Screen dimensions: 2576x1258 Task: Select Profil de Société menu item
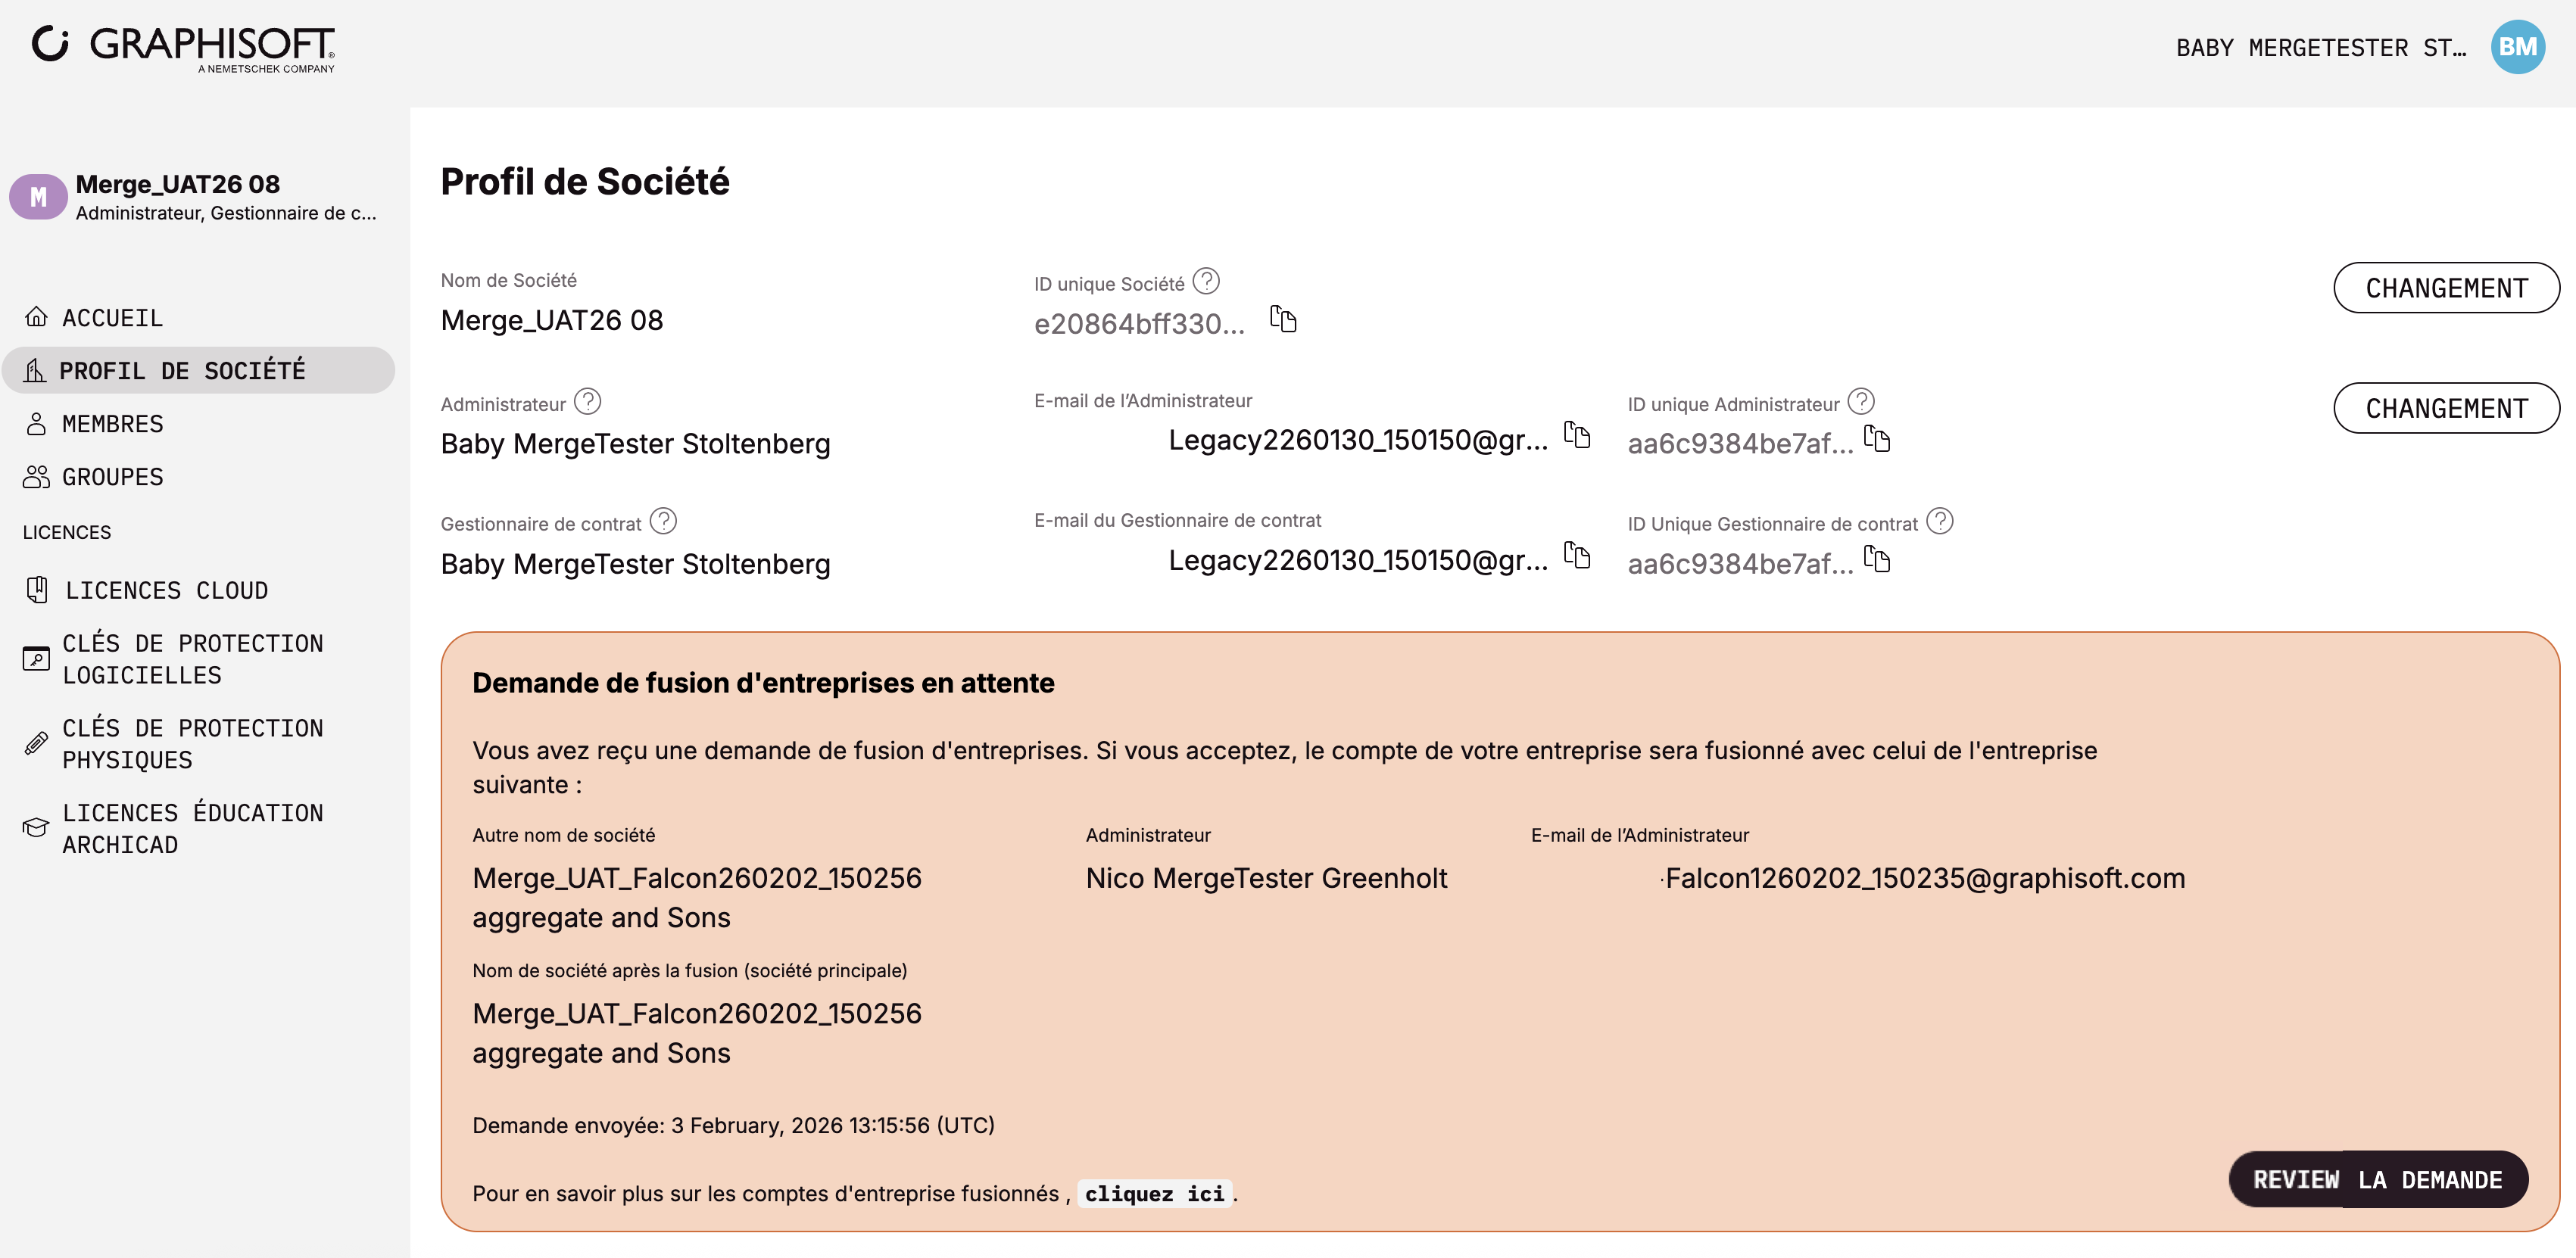coord(198,370)
